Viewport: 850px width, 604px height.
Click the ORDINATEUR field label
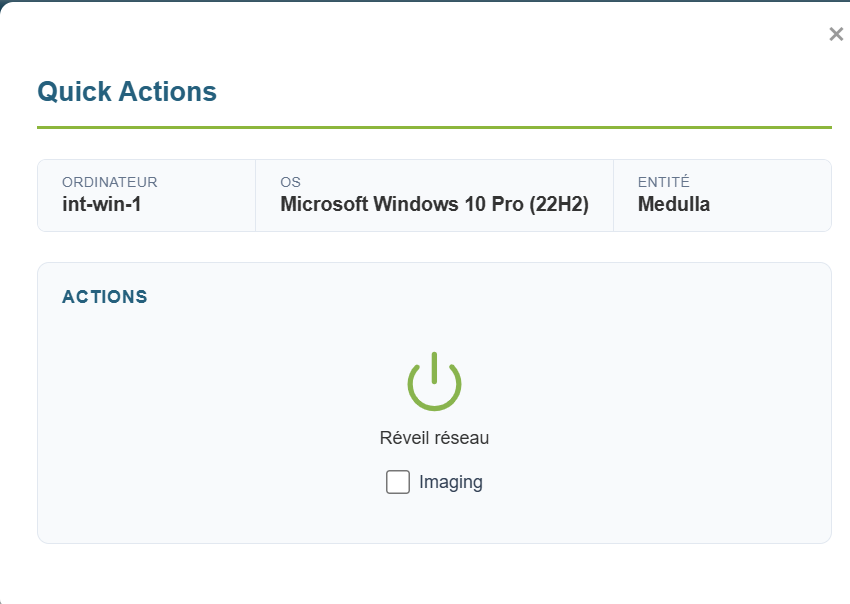point(110,182)
